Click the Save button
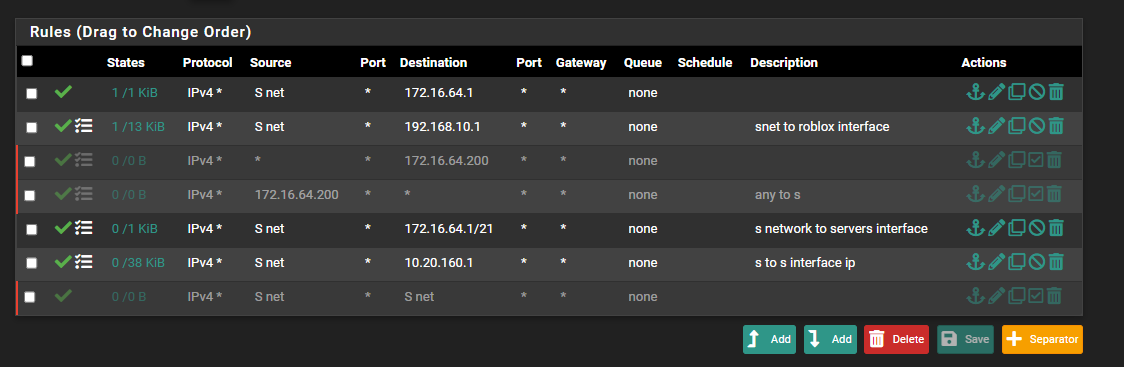 pyautogui.click(x=966, y=339)
